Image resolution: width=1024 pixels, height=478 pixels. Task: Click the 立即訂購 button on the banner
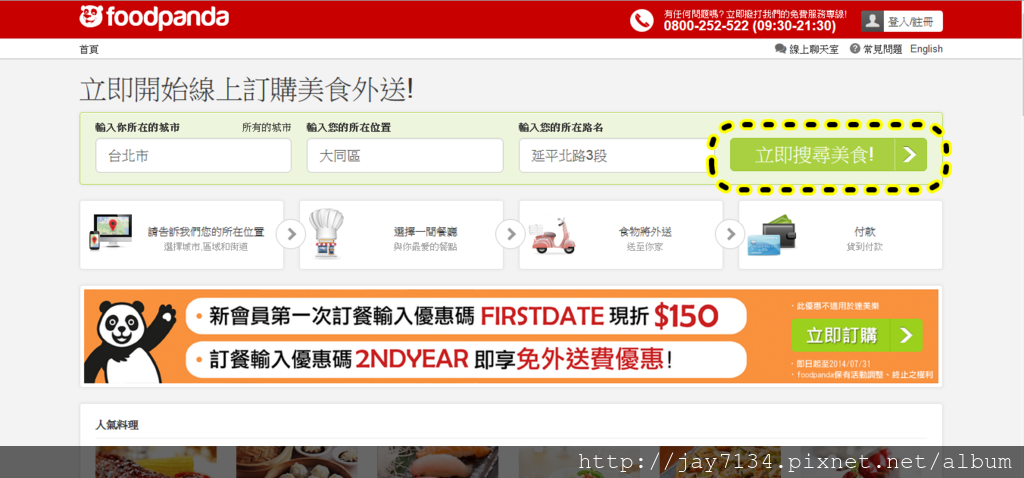point(857,336)
